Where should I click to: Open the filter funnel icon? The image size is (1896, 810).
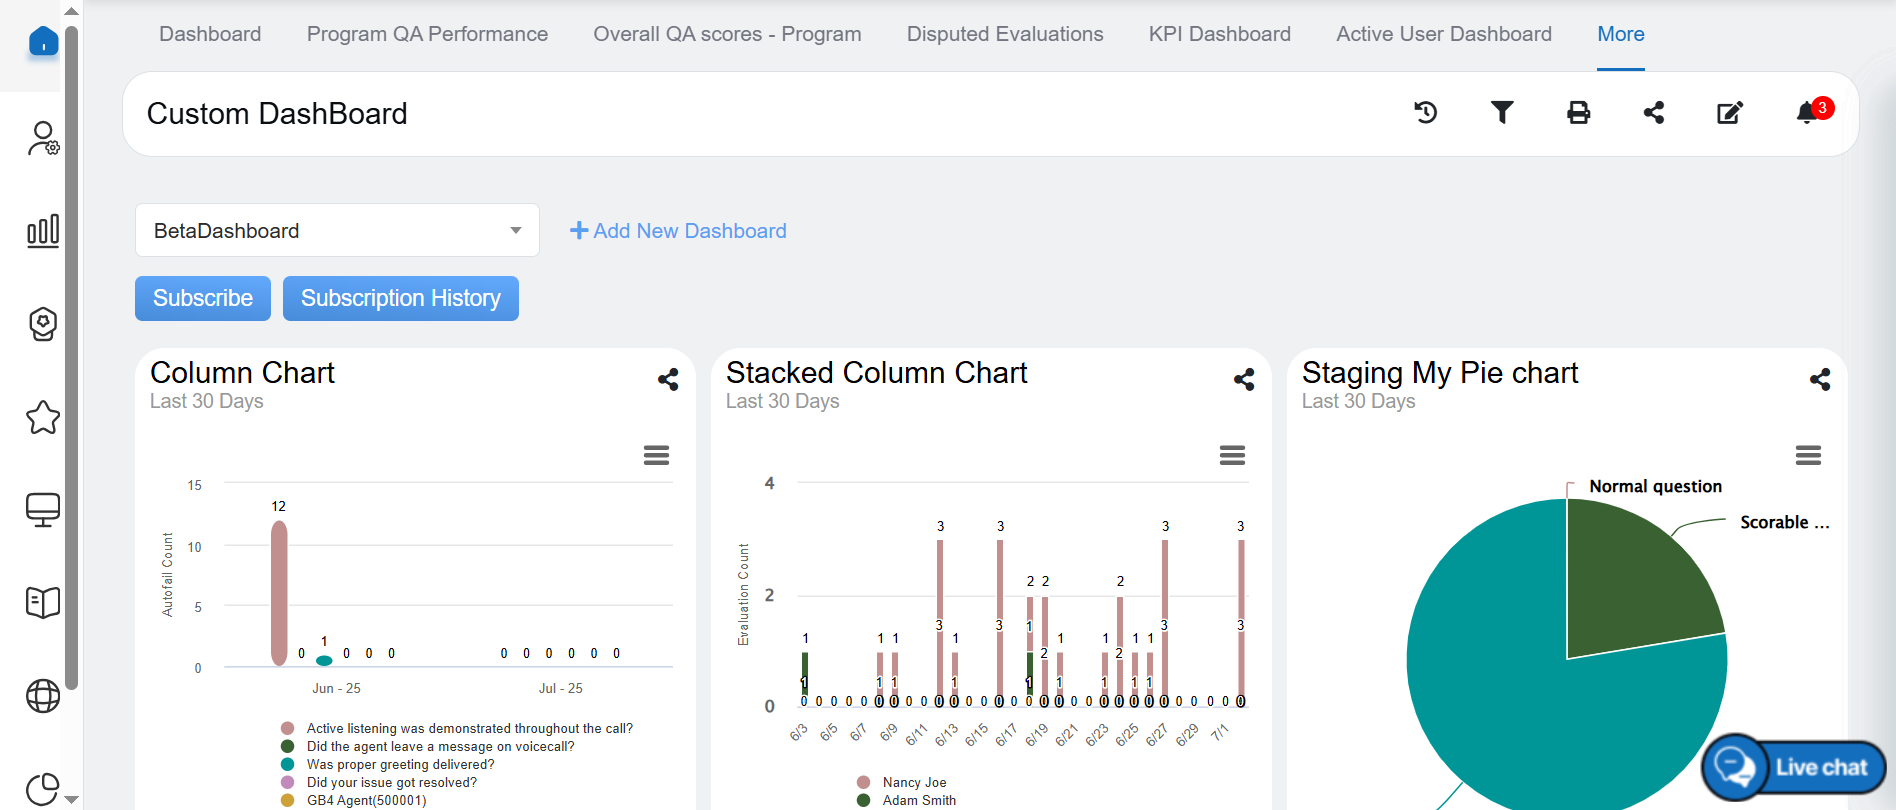point(1501,113)
